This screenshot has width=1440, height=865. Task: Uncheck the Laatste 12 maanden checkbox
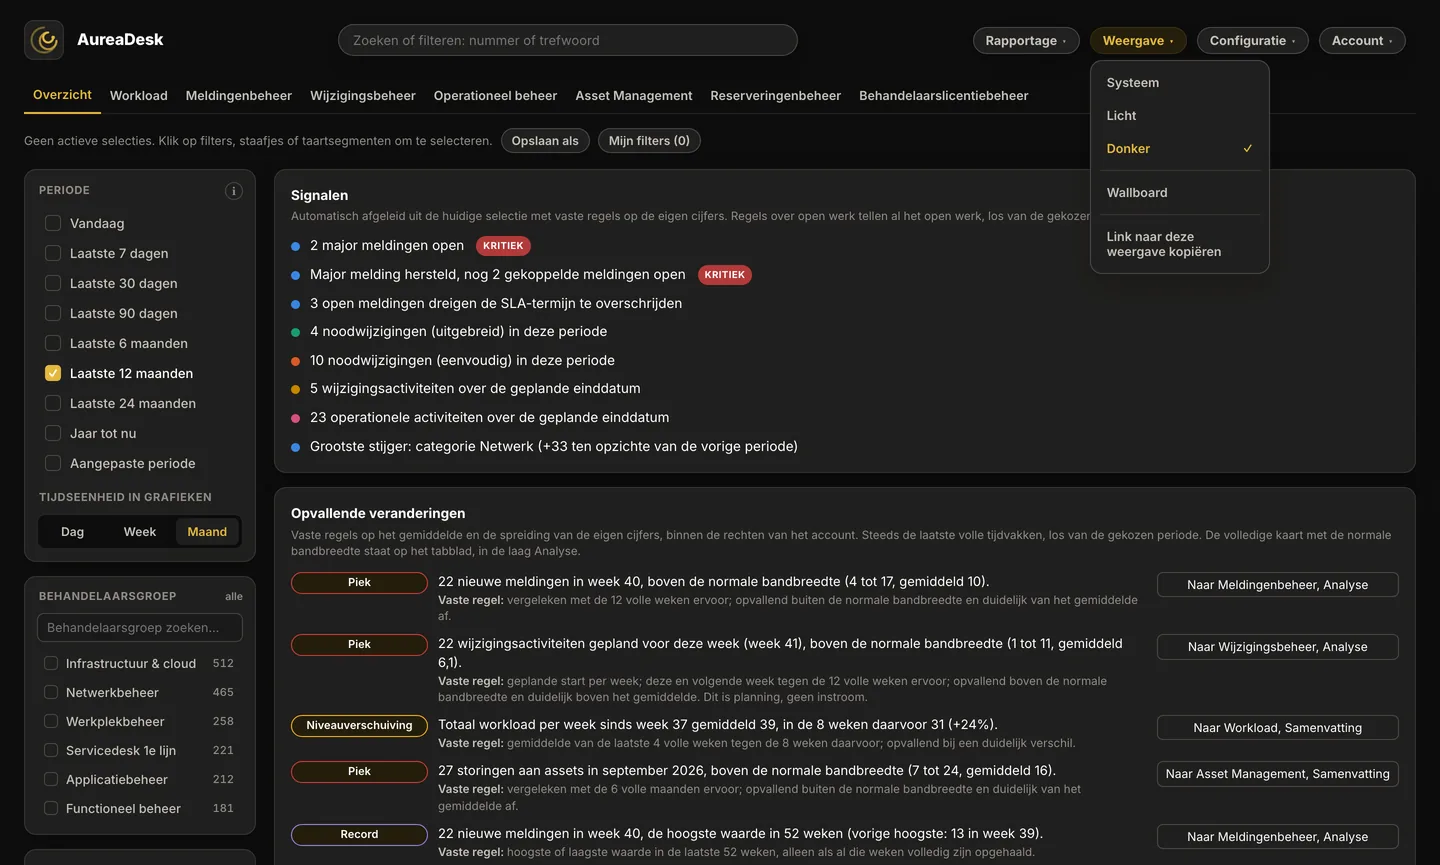coord(53,373)
